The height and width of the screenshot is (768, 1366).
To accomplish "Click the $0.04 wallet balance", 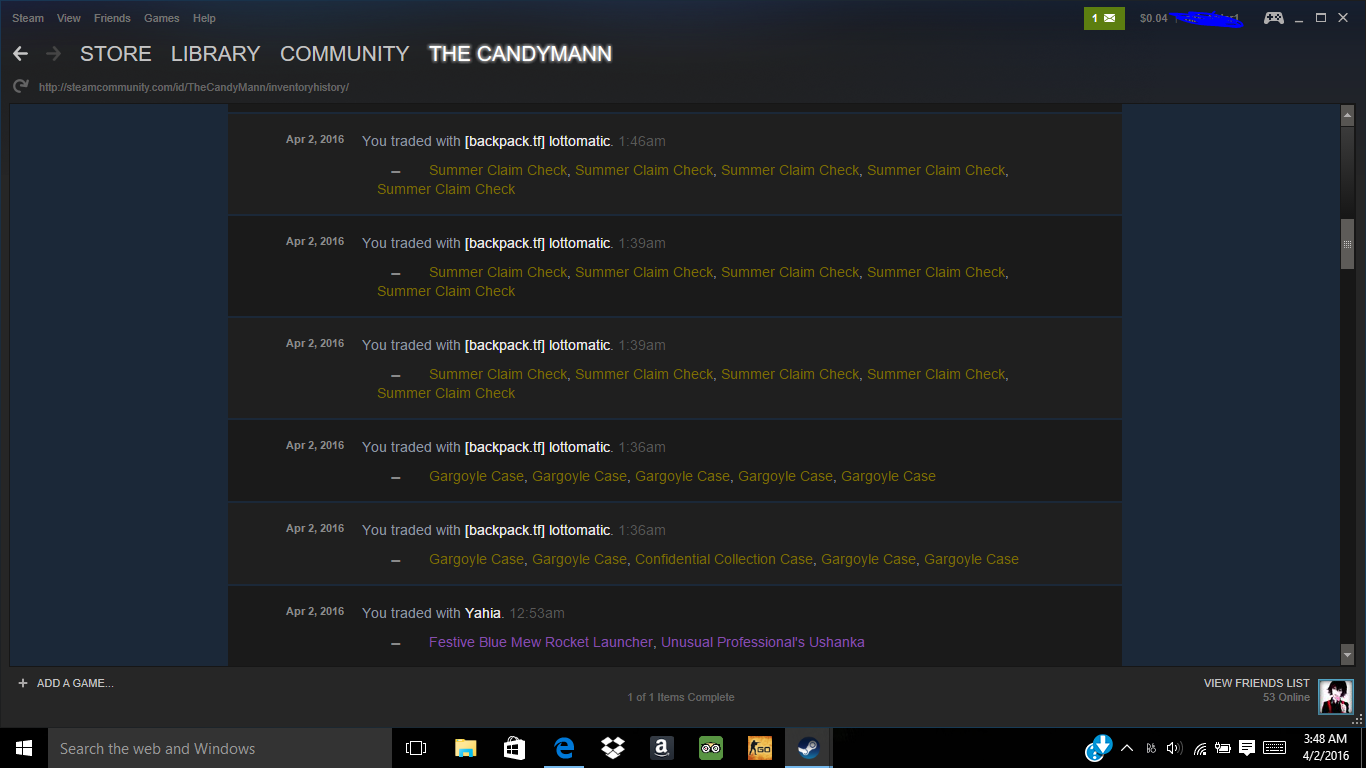I will tap(1153, 18).
